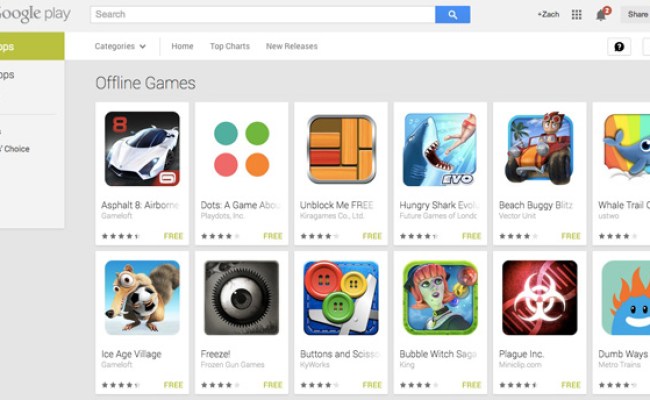Click the blue search magnifier button
This screenshot has height=400, width=650.
pyautogui.click(x=452, y=15)
